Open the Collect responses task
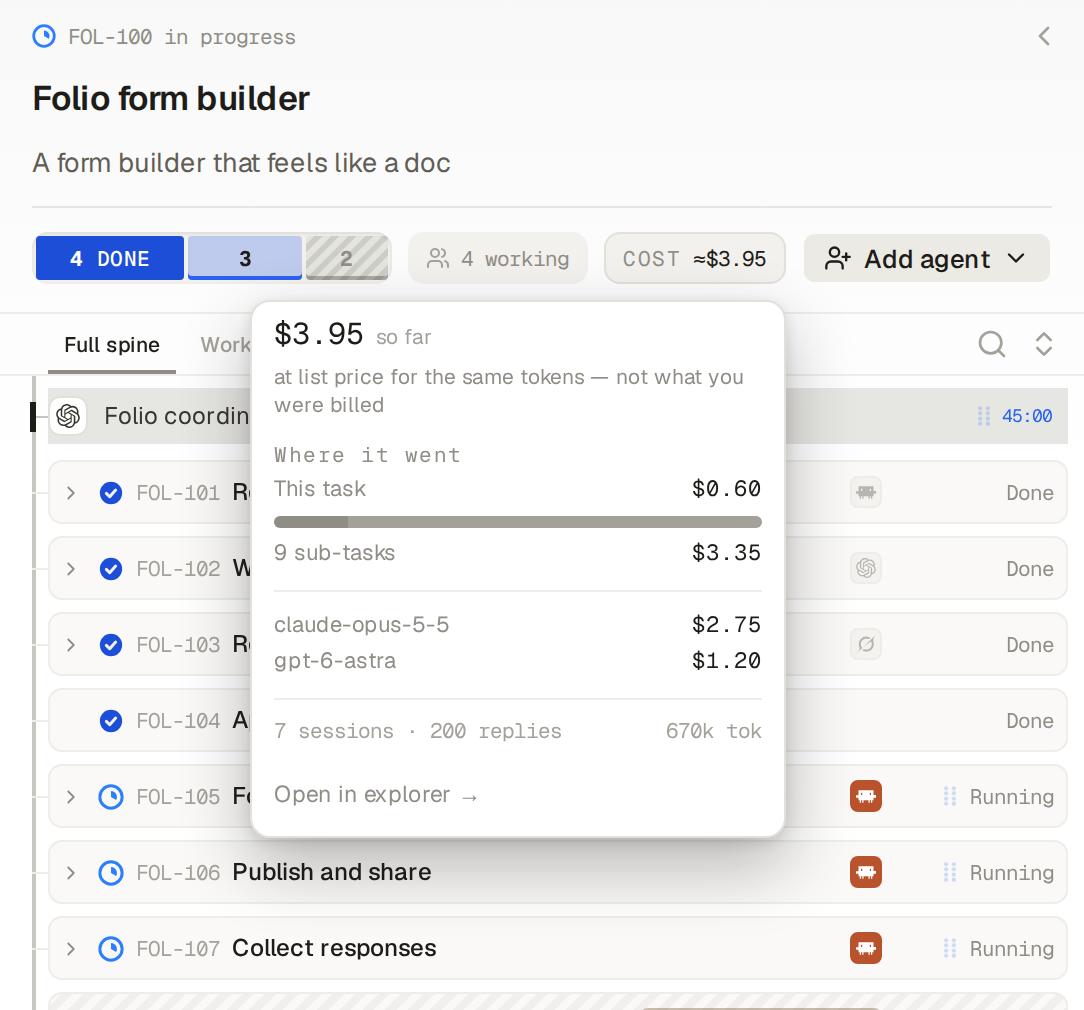The image size is (1084, 1010). pos(334,948)
